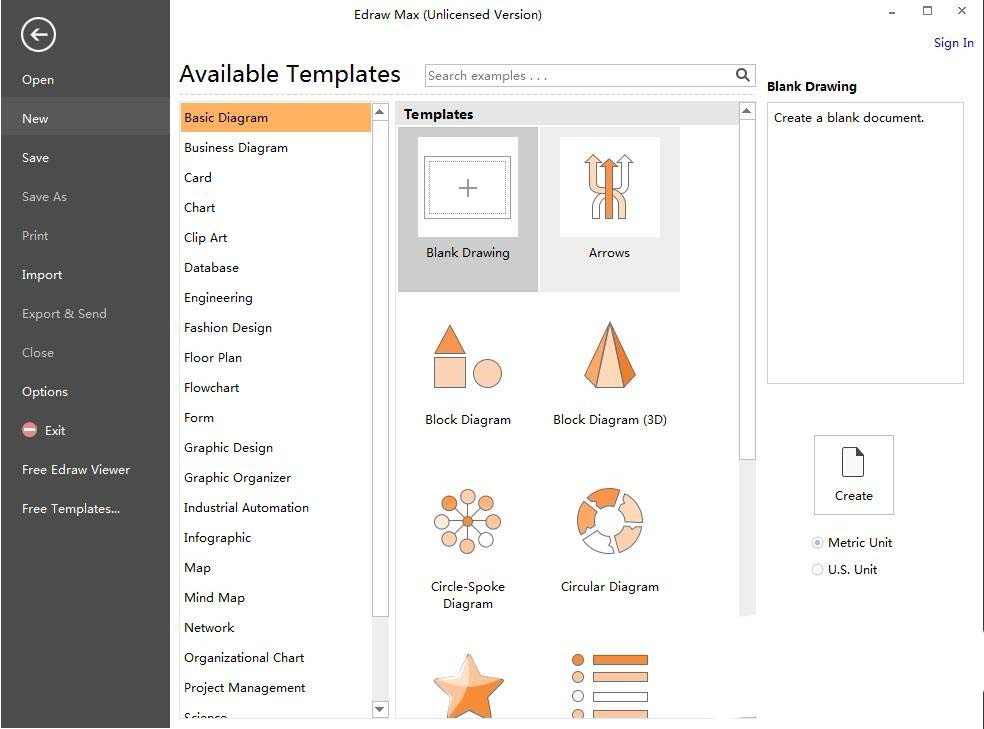The height and width of the screenshot is (729, 984).
Task: Select the Graphic Organizer category
Action: pos(237,477)
